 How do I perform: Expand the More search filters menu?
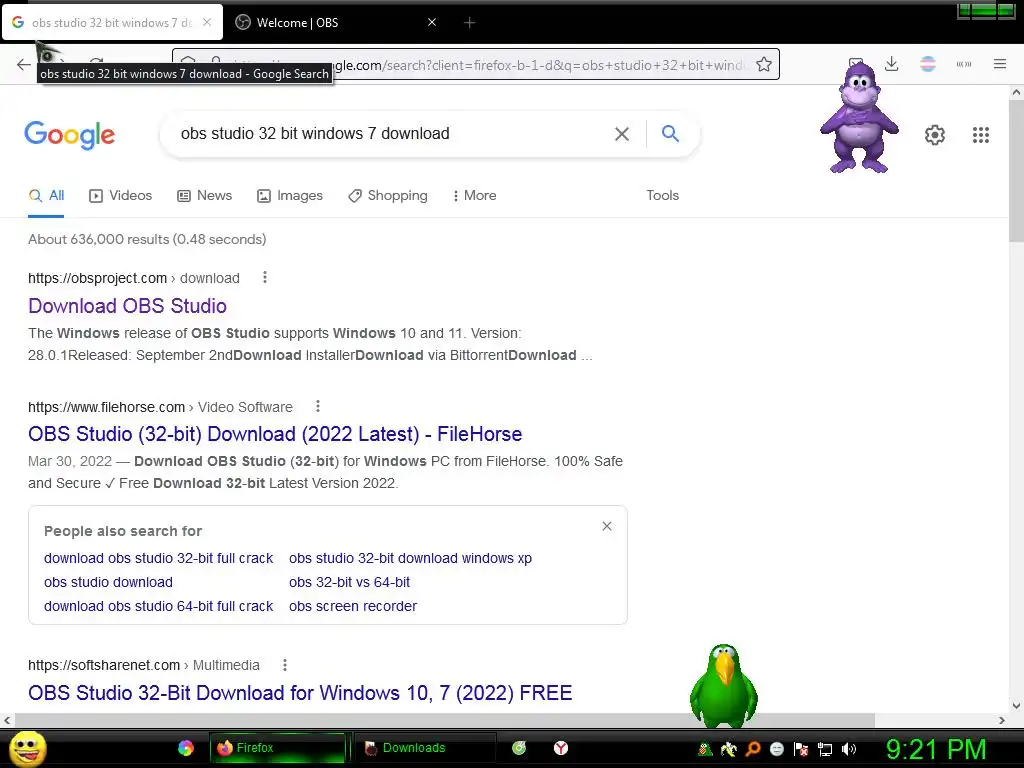click(474, 195)
